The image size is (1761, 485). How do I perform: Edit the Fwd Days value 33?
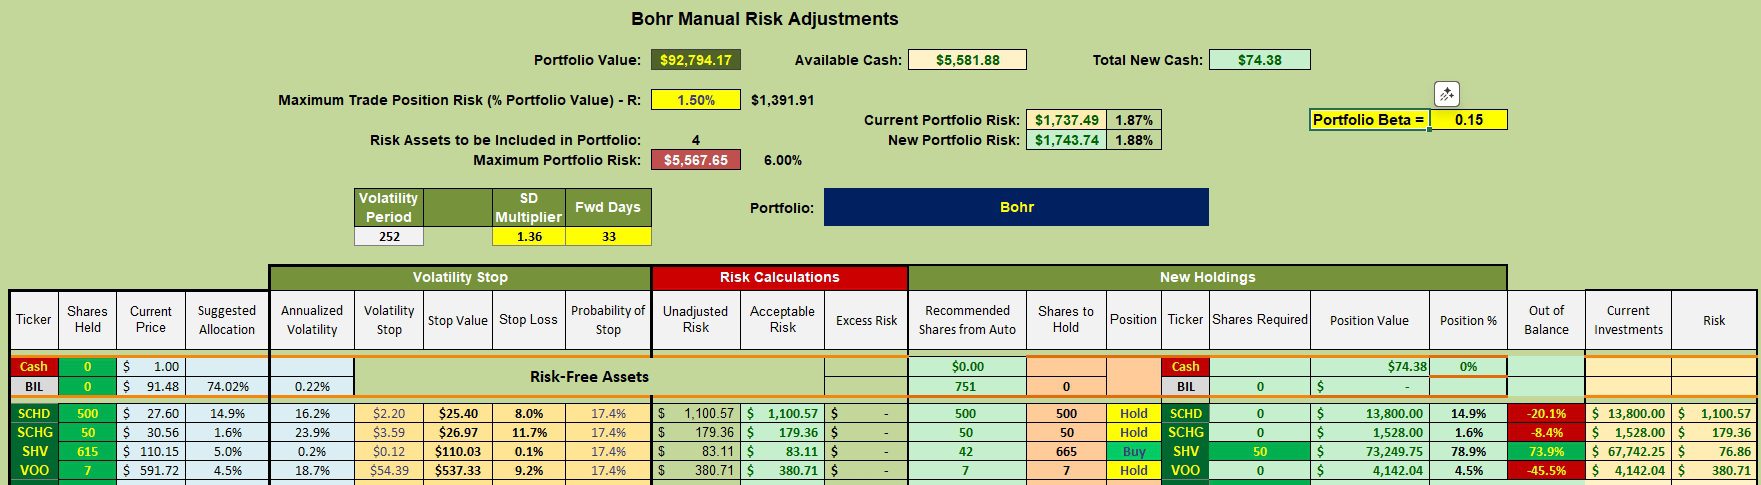tap(608, 237)
